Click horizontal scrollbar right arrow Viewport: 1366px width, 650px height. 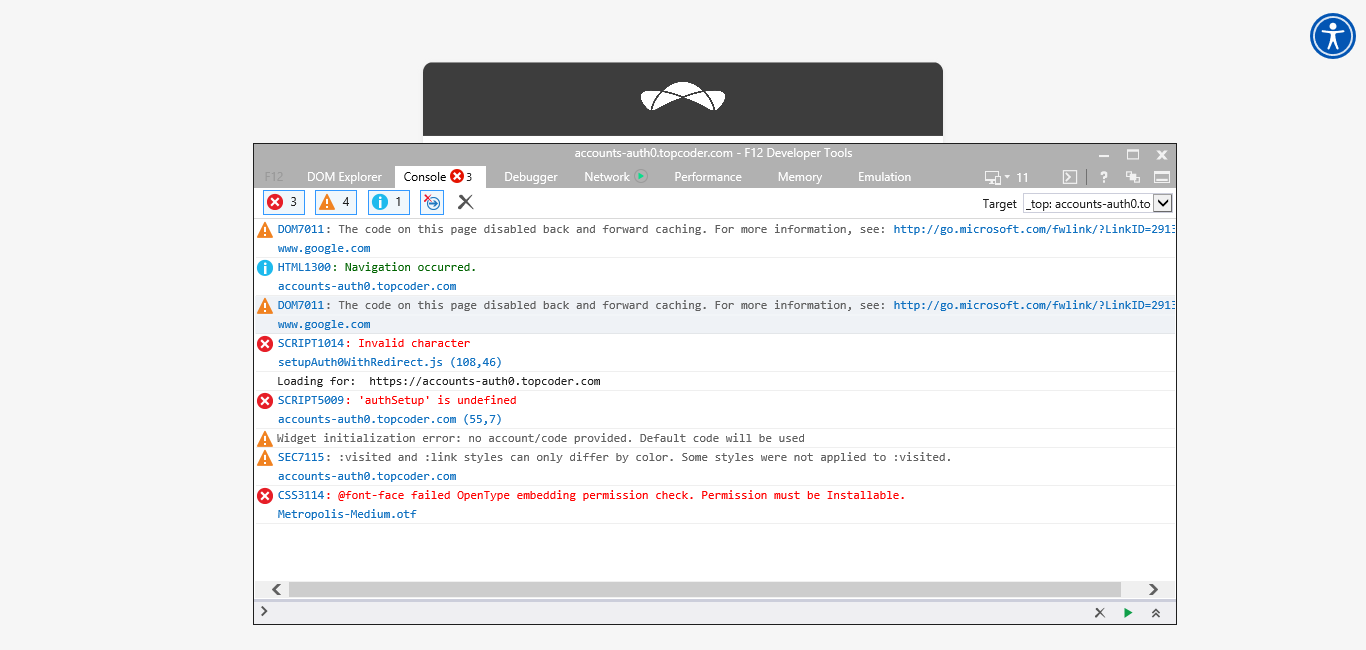(1153, 590)
